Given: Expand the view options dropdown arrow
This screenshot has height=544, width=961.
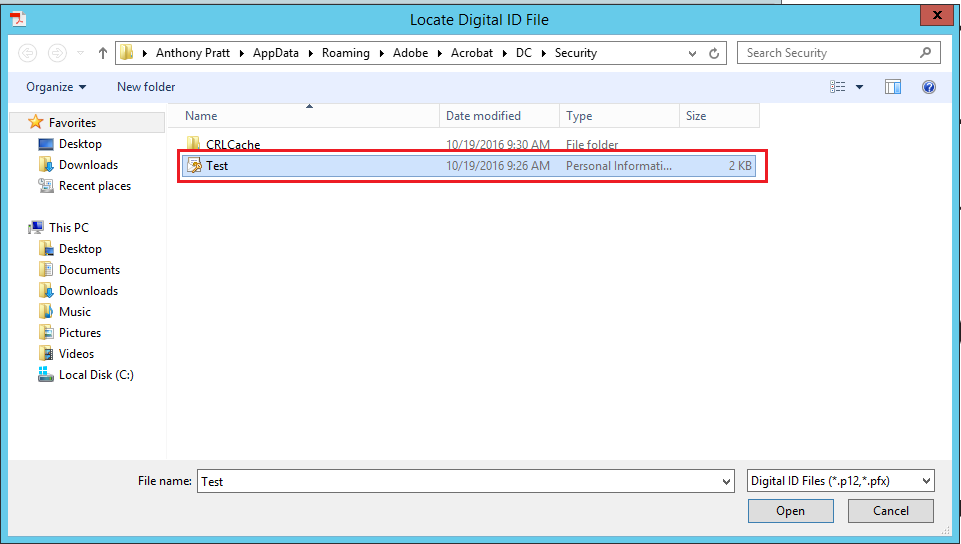Looking at the screenshot, I should [x=859, y=87].
